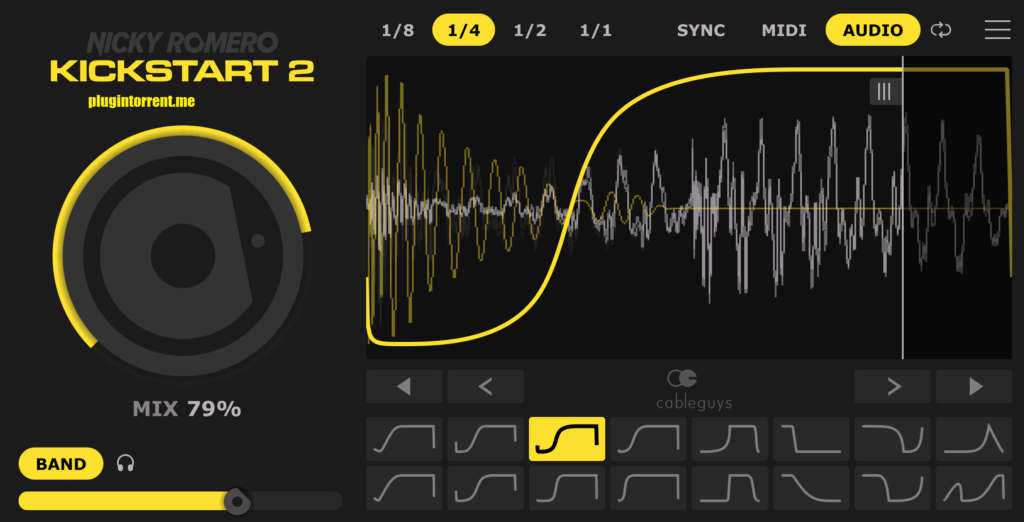The width and height of the screenshot is (1024, 522).
Task: Toggle the loop retrigger arrows icon
Action: click(941, 30)
